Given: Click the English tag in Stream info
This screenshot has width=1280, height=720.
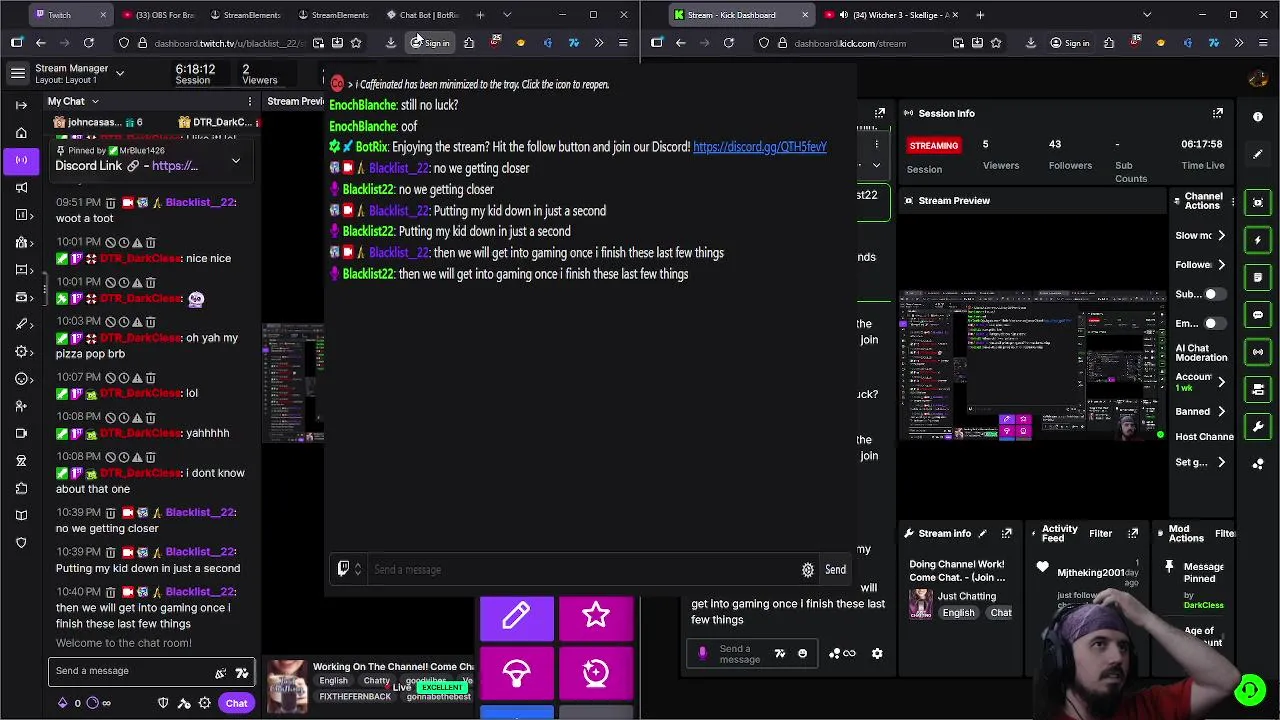Looking at the screenshot, I should pos(958,613).
